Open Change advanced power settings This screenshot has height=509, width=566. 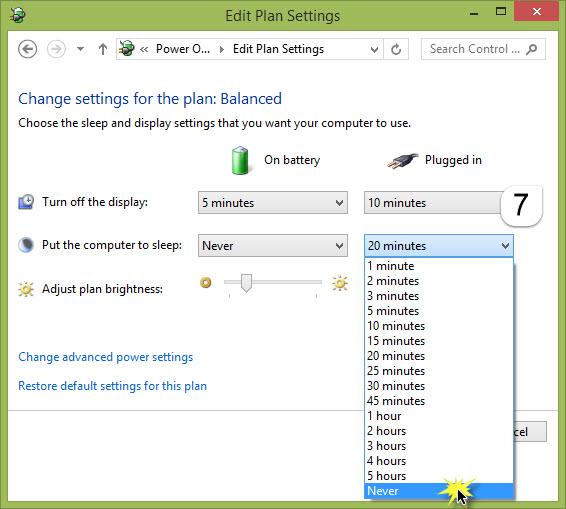coord(106,357)
